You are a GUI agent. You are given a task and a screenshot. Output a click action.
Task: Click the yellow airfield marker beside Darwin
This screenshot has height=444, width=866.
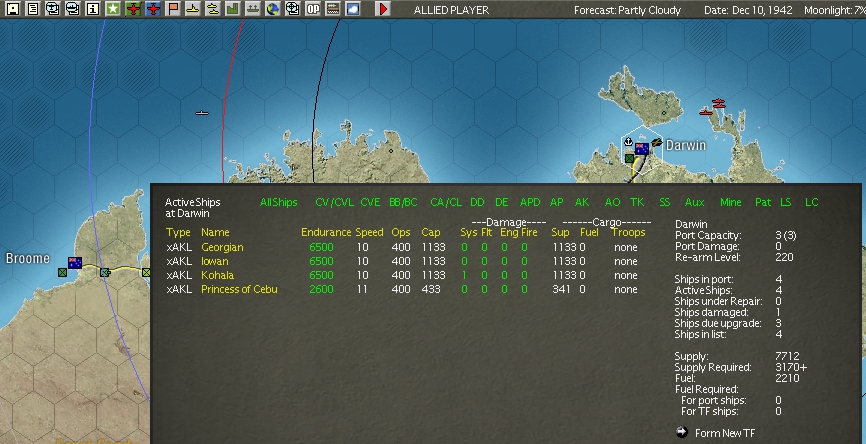pyautogui.click(x=657, y=142)
